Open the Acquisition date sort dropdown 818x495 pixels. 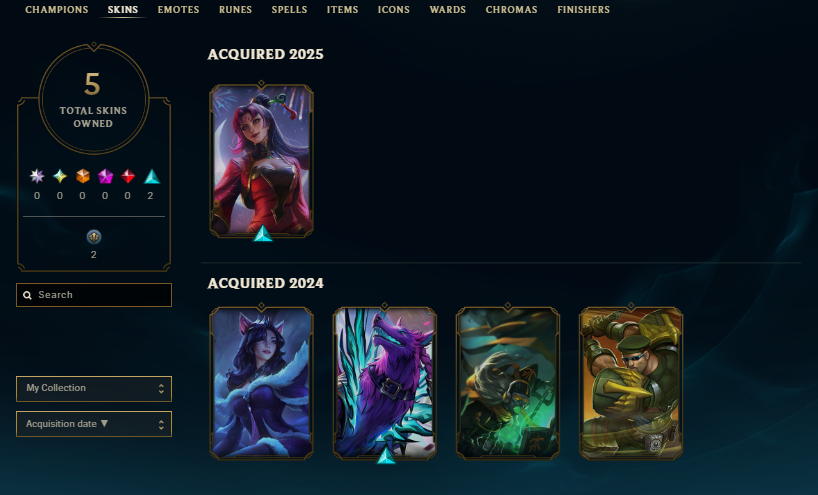click(94, 424)
